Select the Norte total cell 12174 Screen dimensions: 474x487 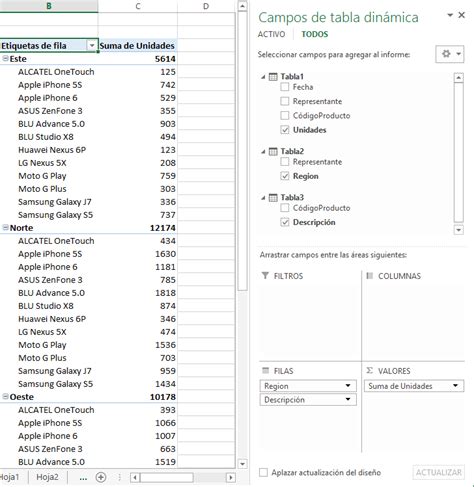138,228
